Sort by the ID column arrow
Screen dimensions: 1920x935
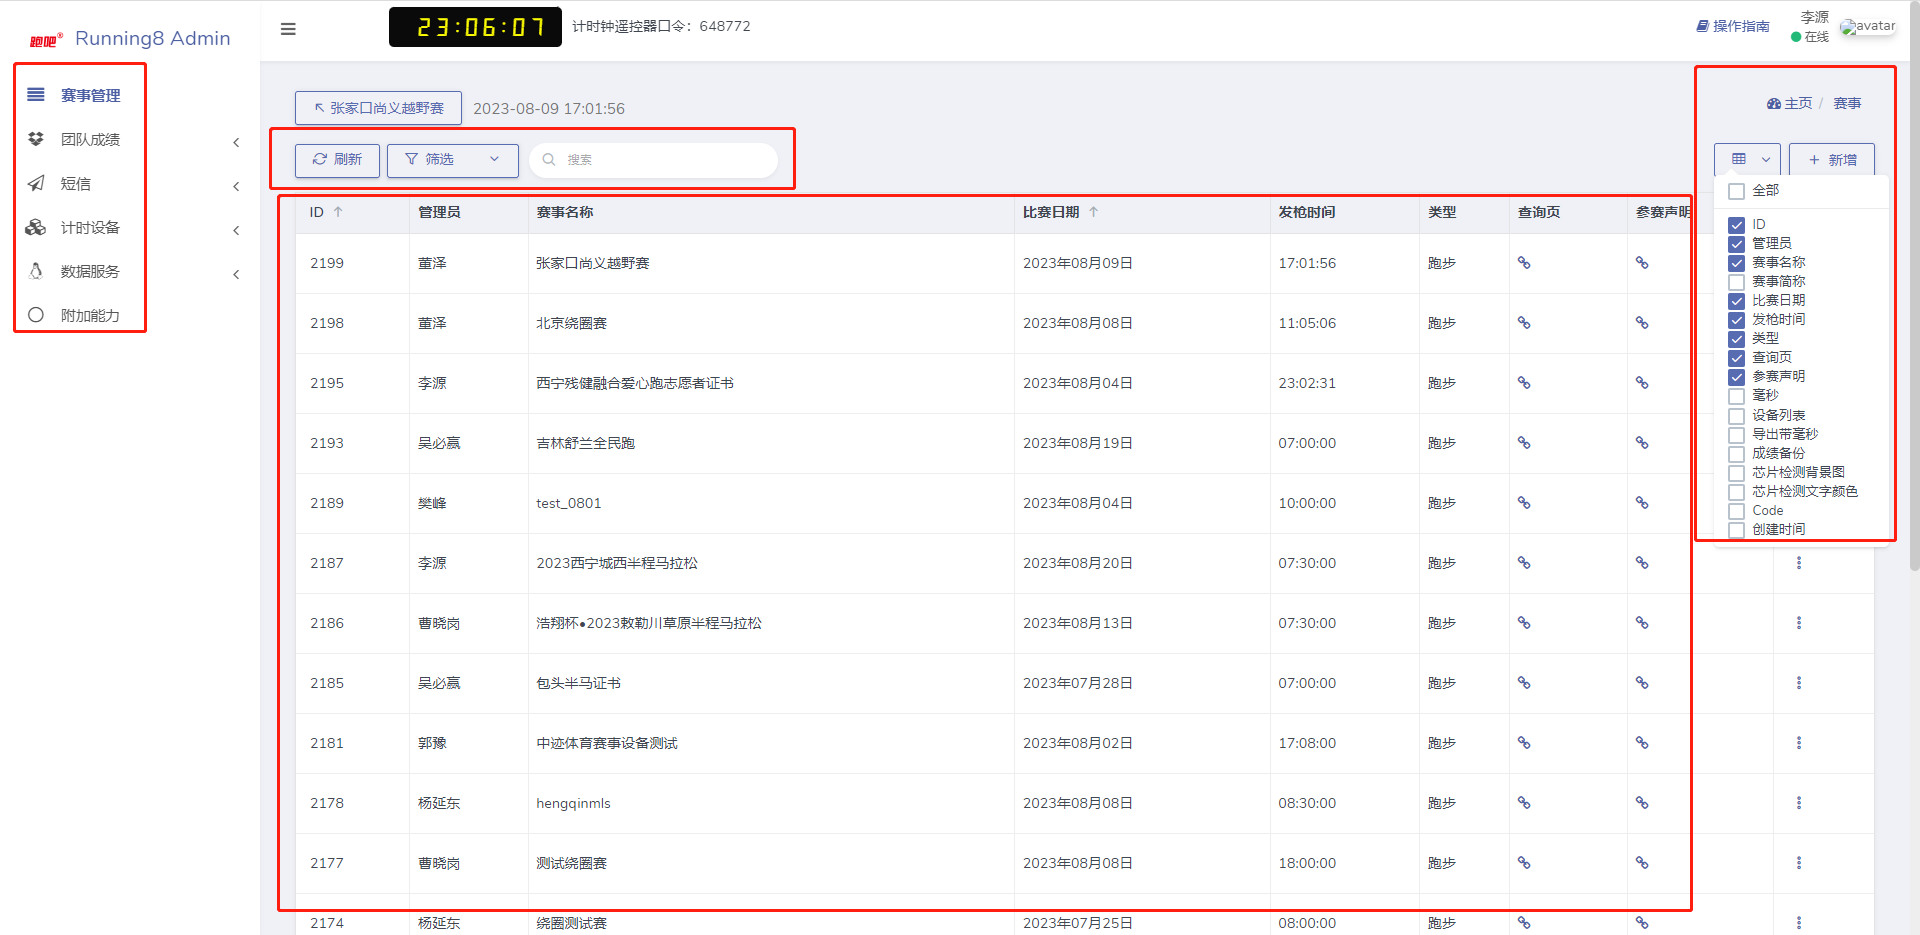click(x=338, y=212)
